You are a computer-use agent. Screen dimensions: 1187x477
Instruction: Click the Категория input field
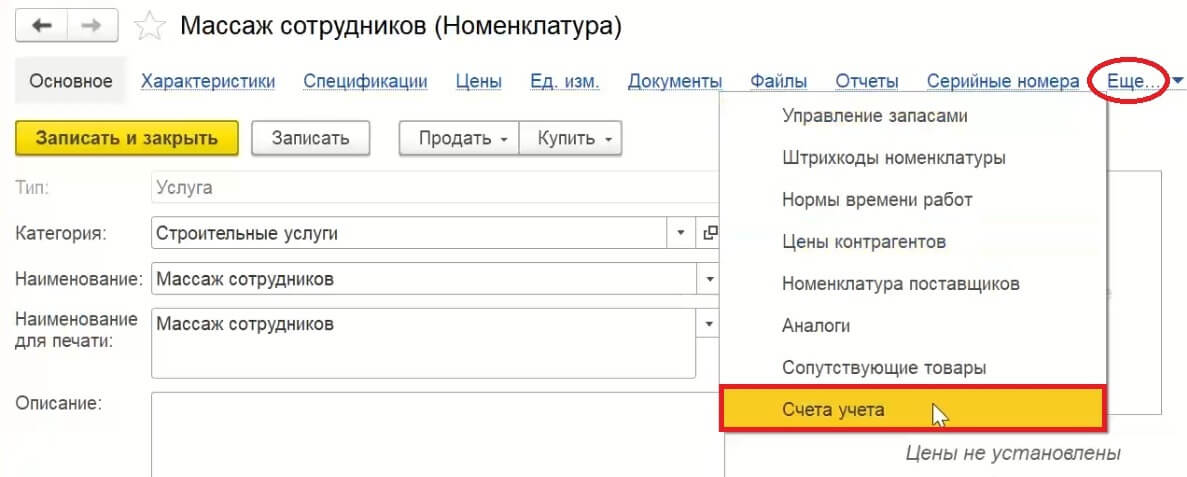[x=409, y=233]
